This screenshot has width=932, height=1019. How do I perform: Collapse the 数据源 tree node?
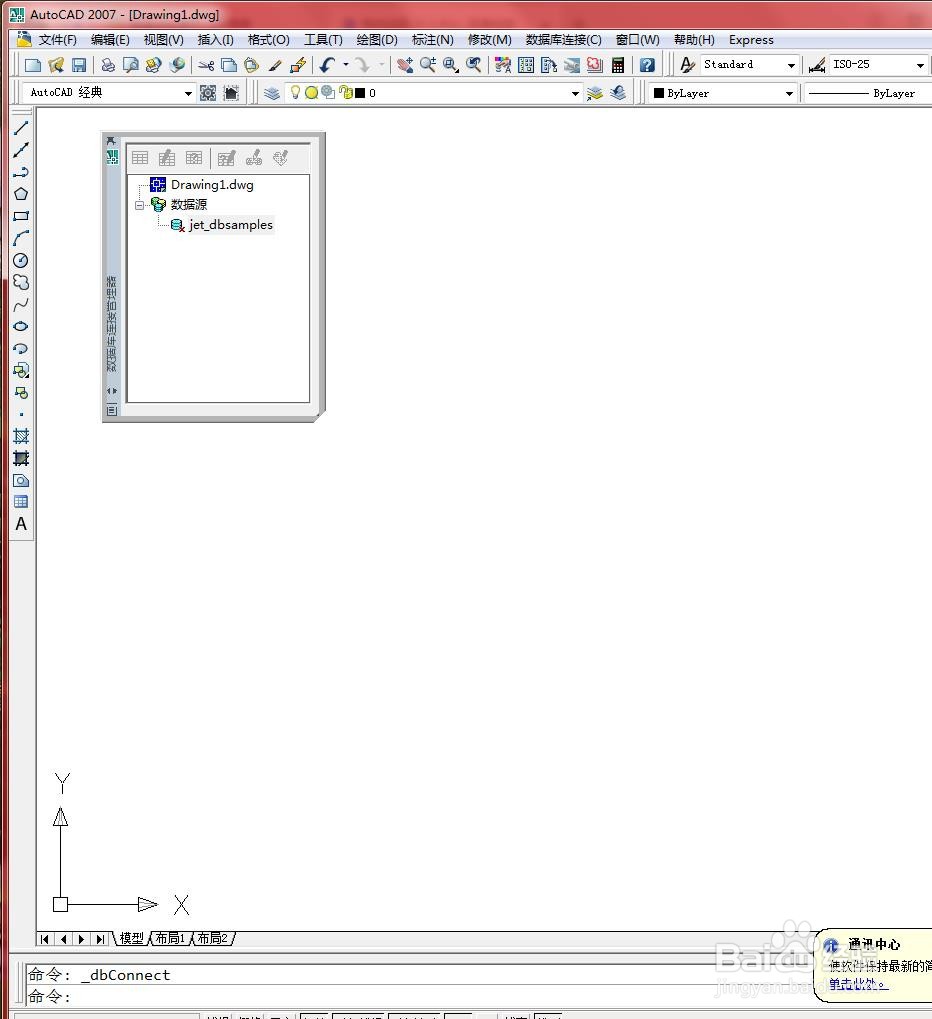coord(140,205)
